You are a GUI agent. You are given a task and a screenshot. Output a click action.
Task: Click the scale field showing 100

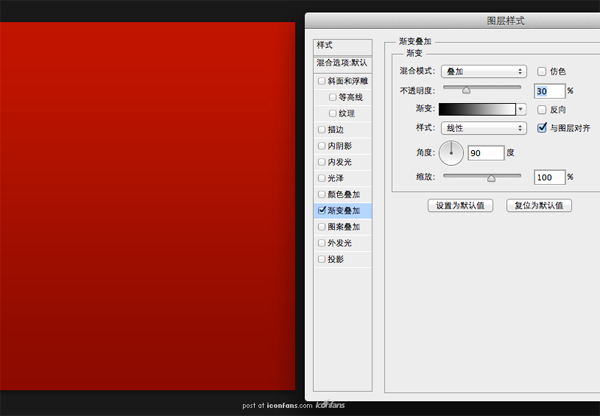[549, 177]
